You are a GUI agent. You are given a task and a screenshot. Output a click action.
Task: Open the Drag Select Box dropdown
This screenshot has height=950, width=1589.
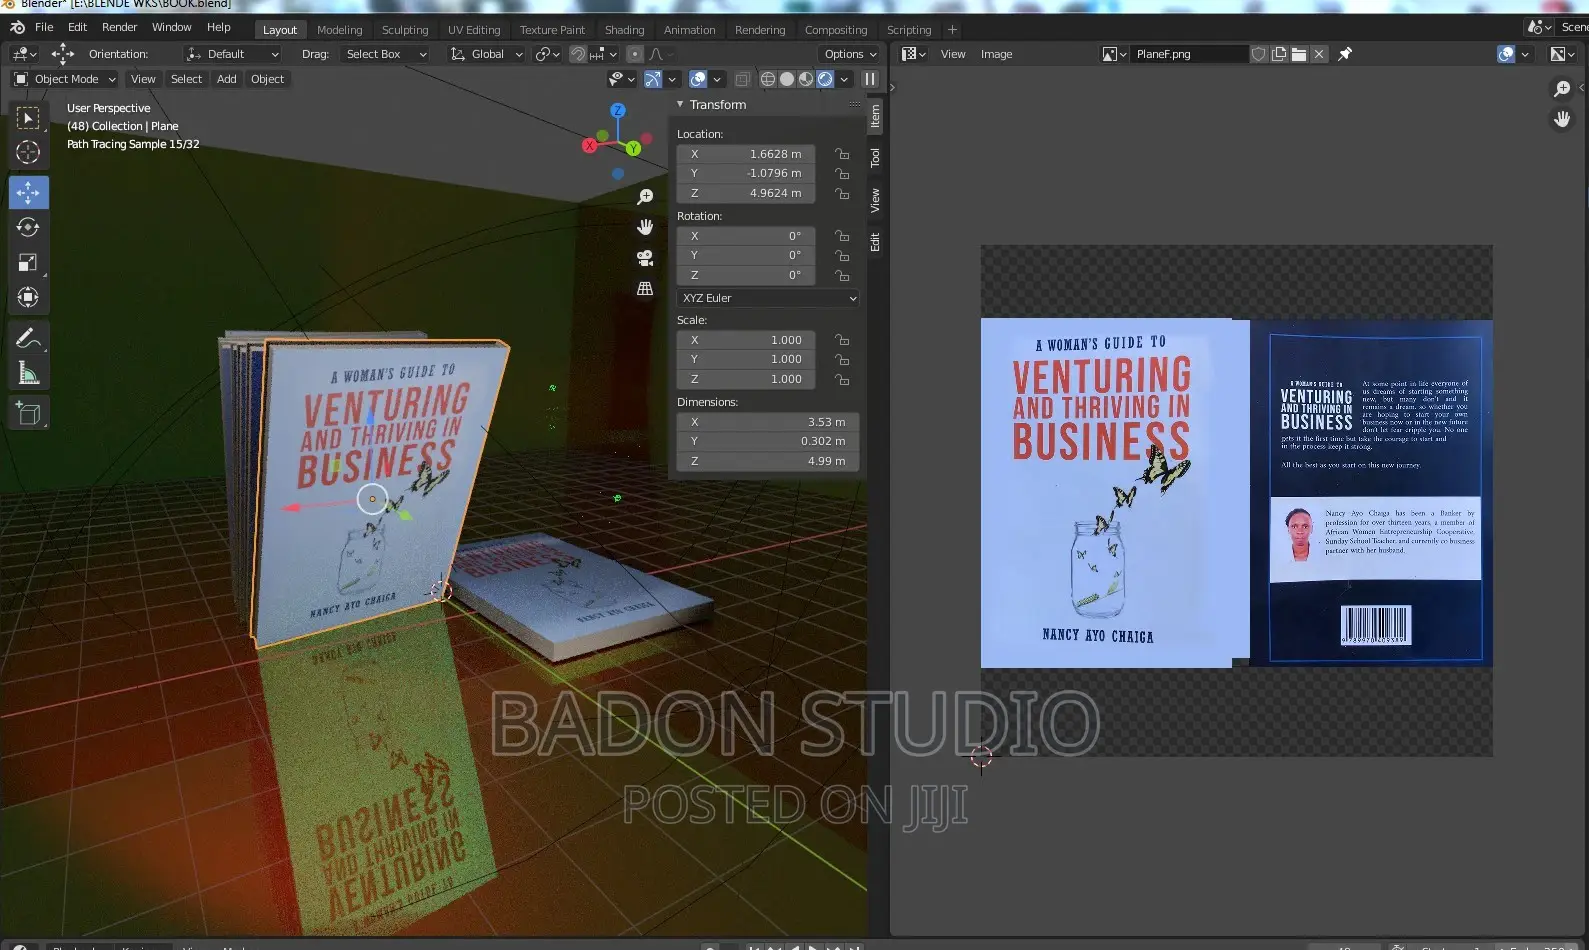click(385, 54)
